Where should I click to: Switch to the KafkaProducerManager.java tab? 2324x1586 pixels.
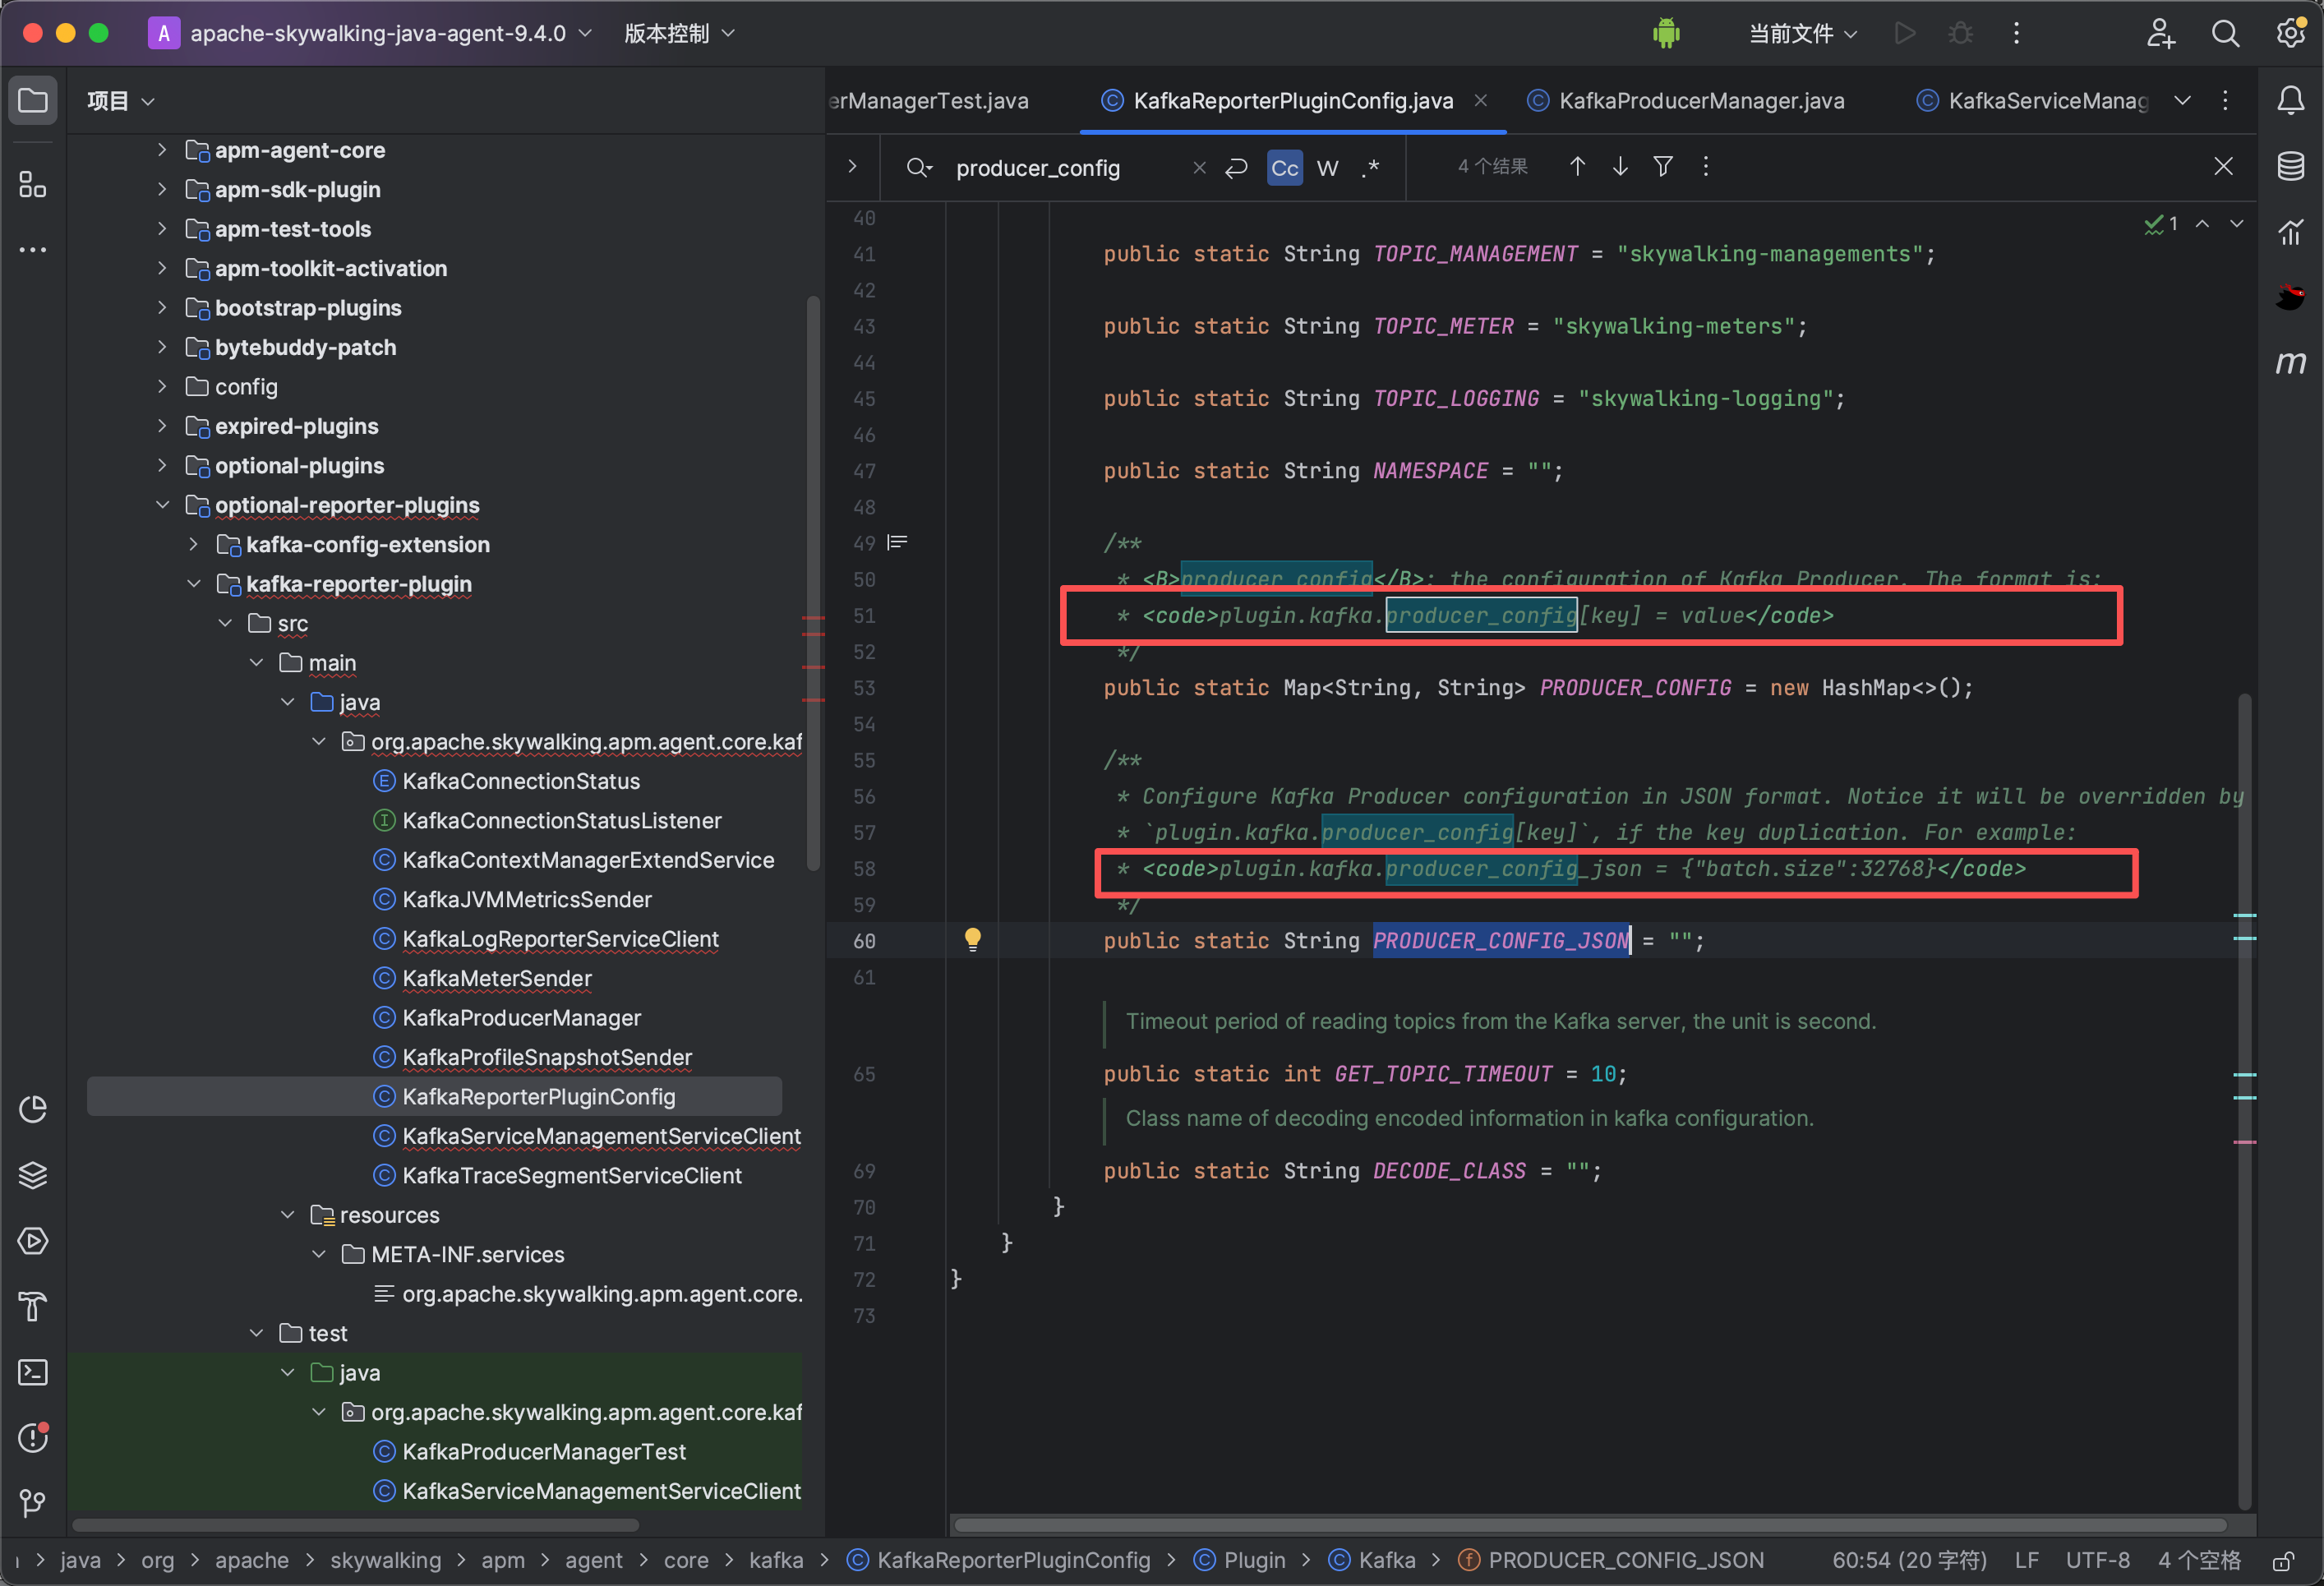pyautogui.click(x=1700, y=101)
